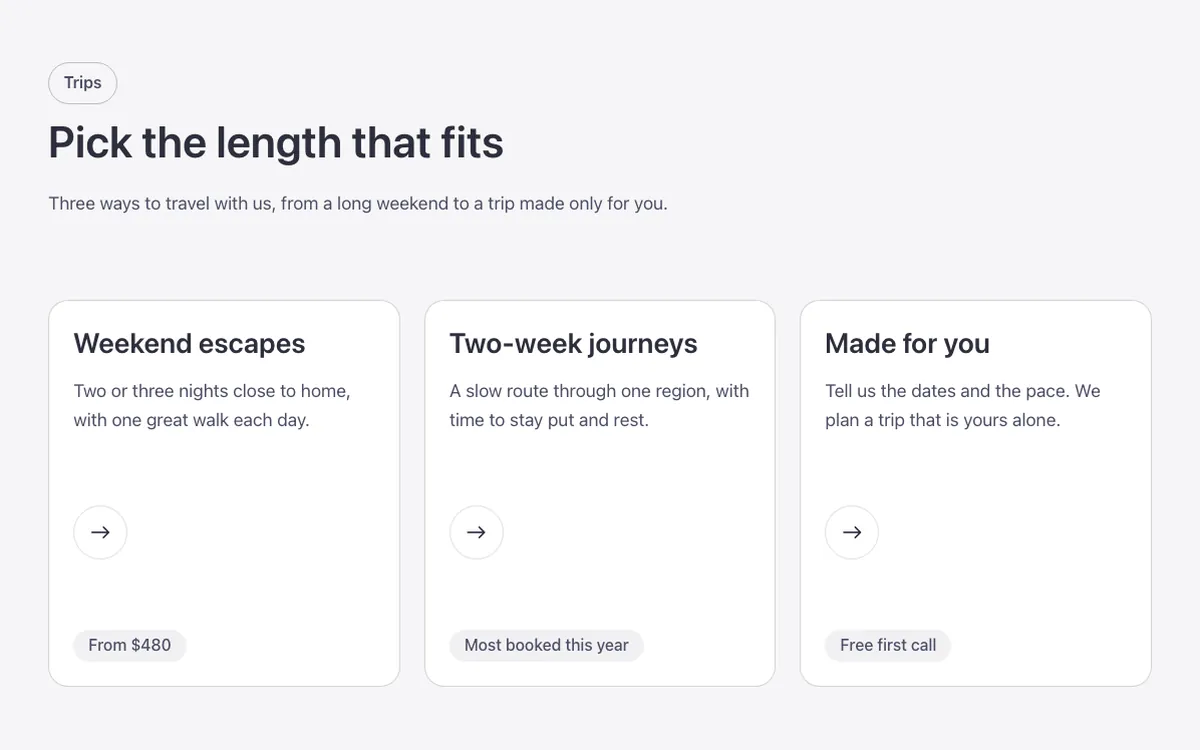Screen dimensions: 1200x750
Task: Open the Two-week journeys card title
Action: pos(574,343)
